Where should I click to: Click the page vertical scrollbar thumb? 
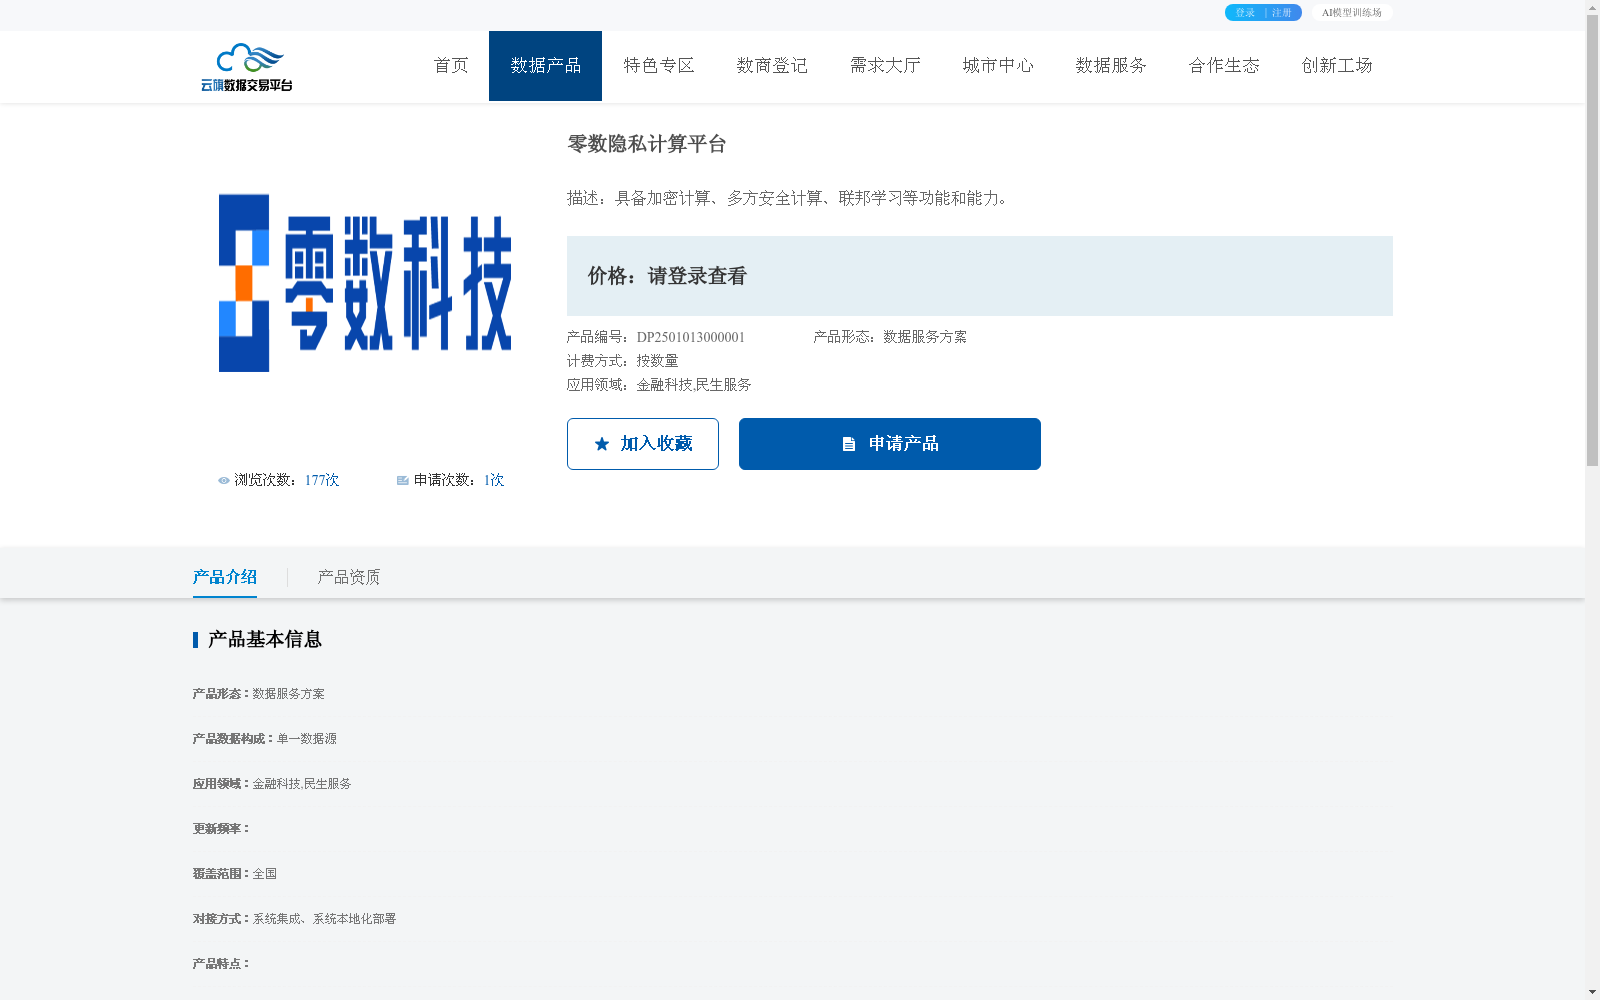pyautogui.click(x=1592, y=240)
